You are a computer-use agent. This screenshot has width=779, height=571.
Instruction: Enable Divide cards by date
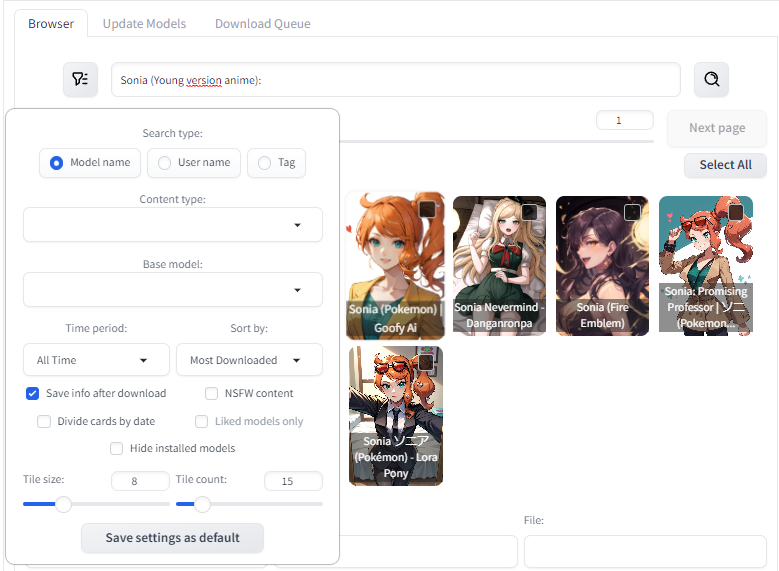click(x=44, y=421)
